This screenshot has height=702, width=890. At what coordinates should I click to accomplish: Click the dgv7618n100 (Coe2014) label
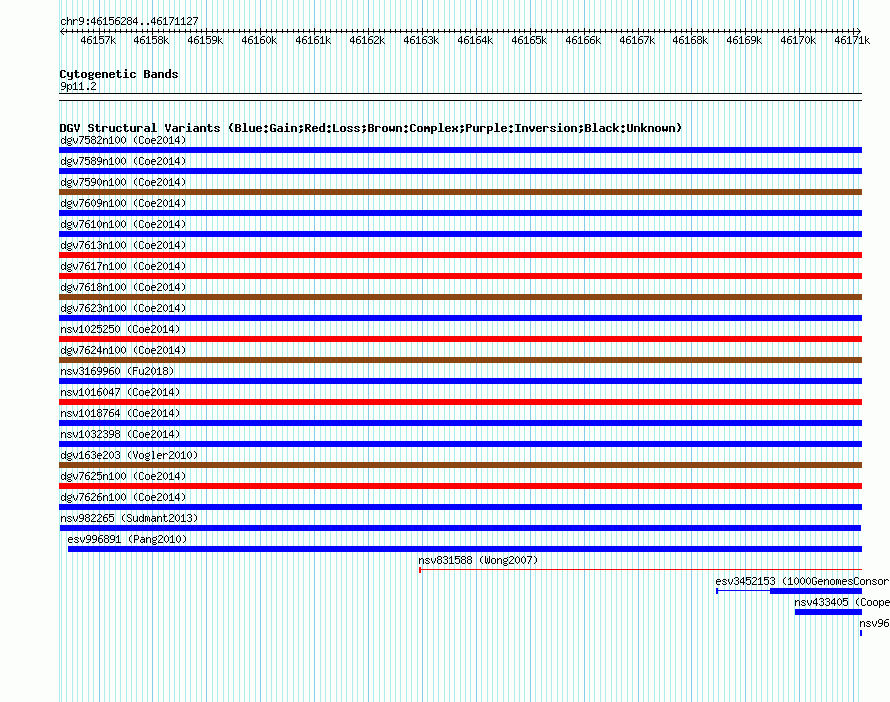pos(123,287)
